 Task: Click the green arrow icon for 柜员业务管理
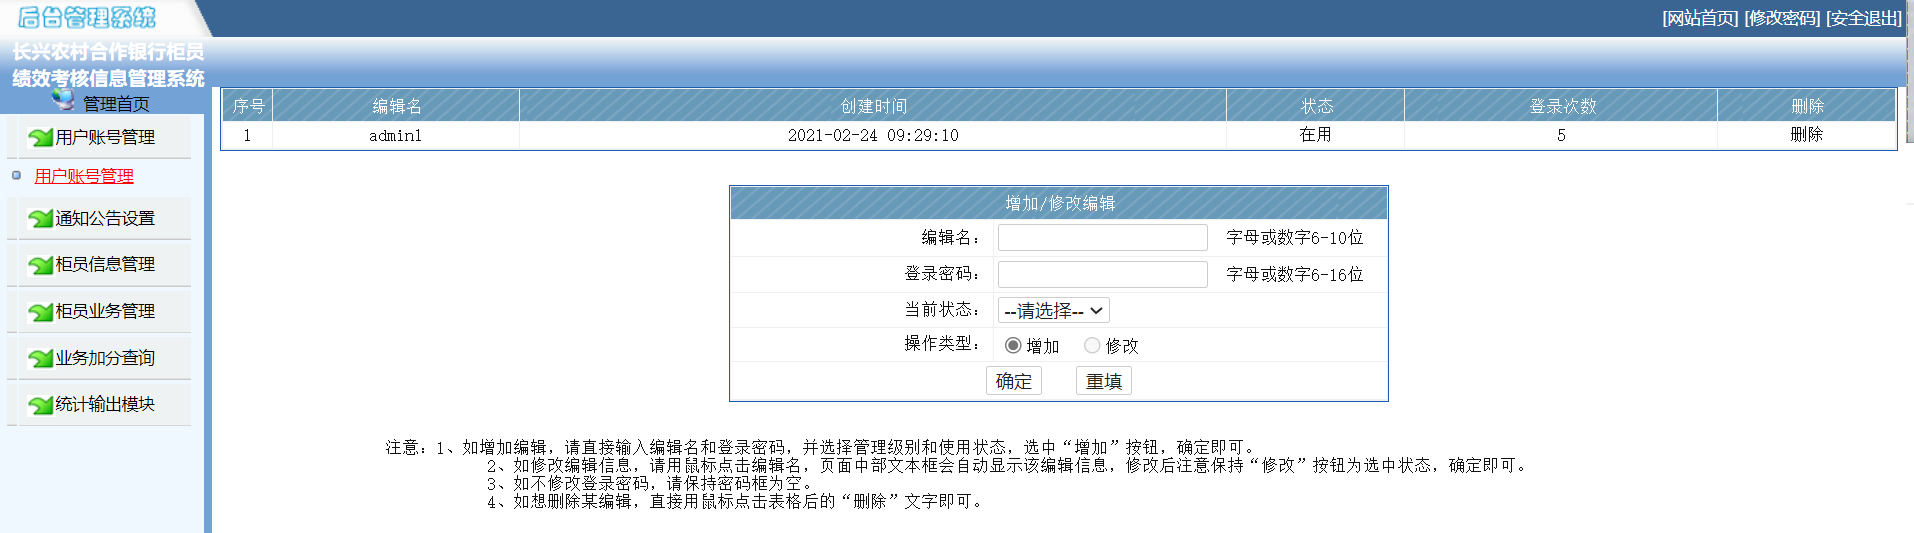point(41,312)
